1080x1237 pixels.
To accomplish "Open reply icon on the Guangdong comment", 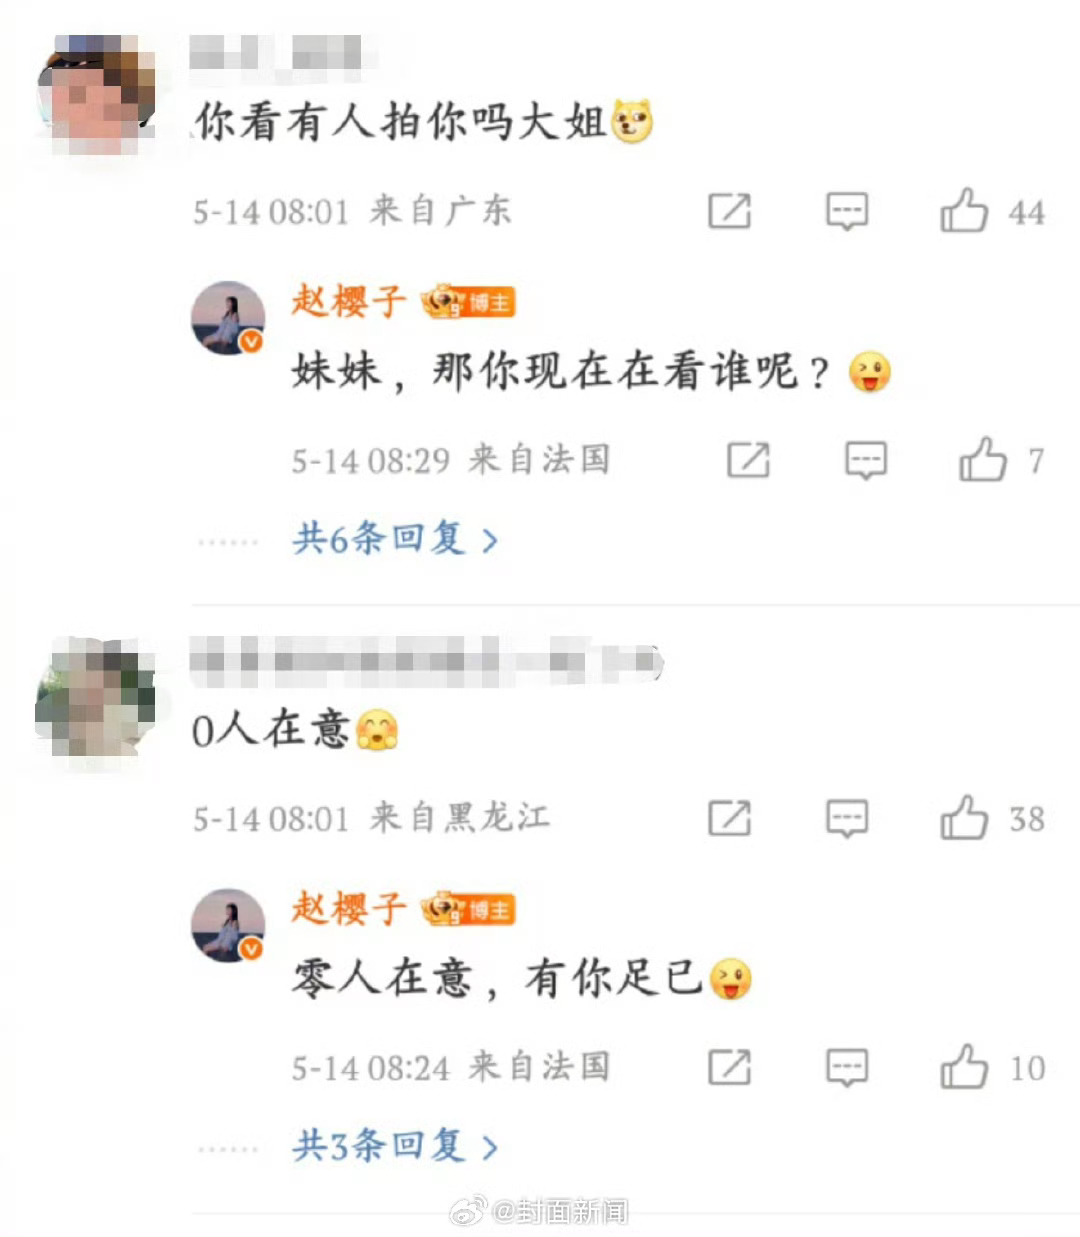I will 846,211.
